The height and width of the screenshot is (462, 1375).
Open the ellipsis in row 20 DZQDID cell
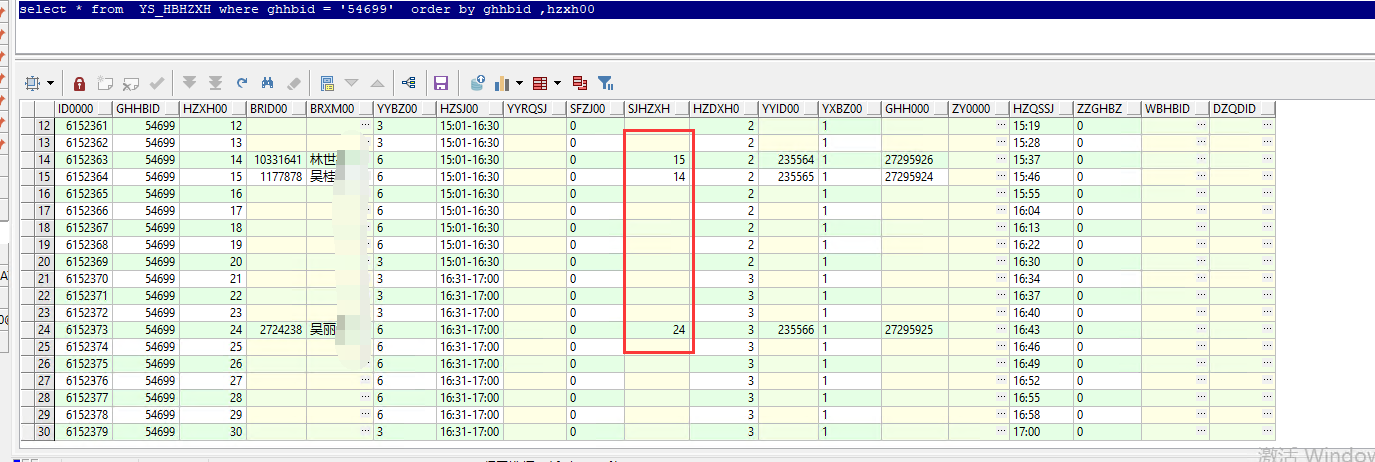[1267, 262]
